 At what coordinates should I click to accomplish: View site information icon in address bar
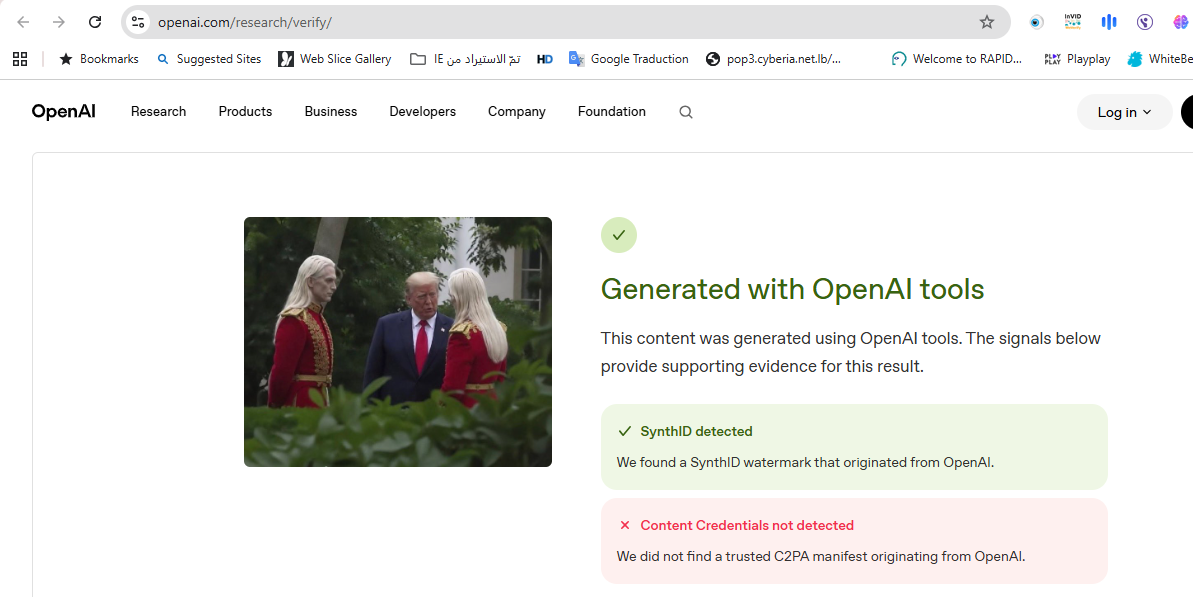[138, 22]
